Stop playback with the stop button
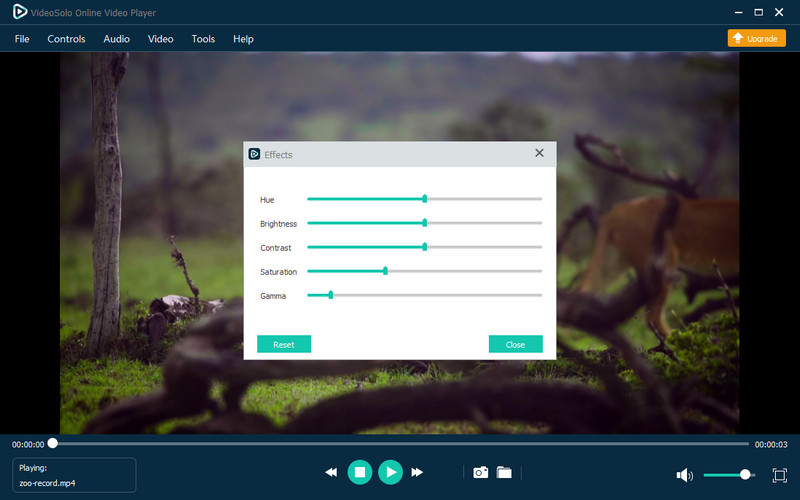The height and width of the screenshot is (500, 800). pos(360,472)
